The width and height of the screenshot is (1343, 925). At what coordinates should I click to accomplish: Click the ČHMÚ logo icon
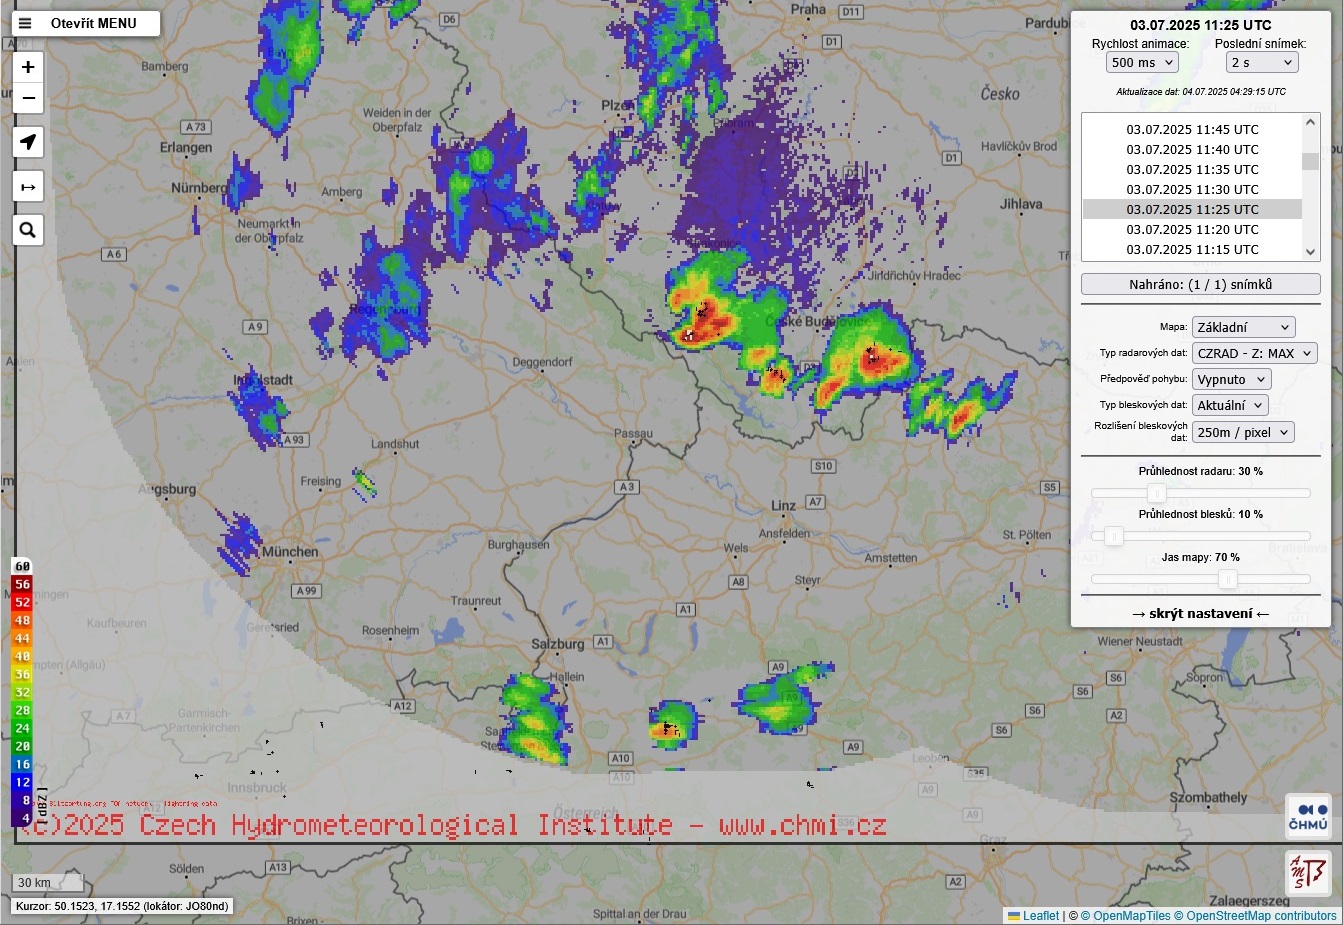[1308, 816]
